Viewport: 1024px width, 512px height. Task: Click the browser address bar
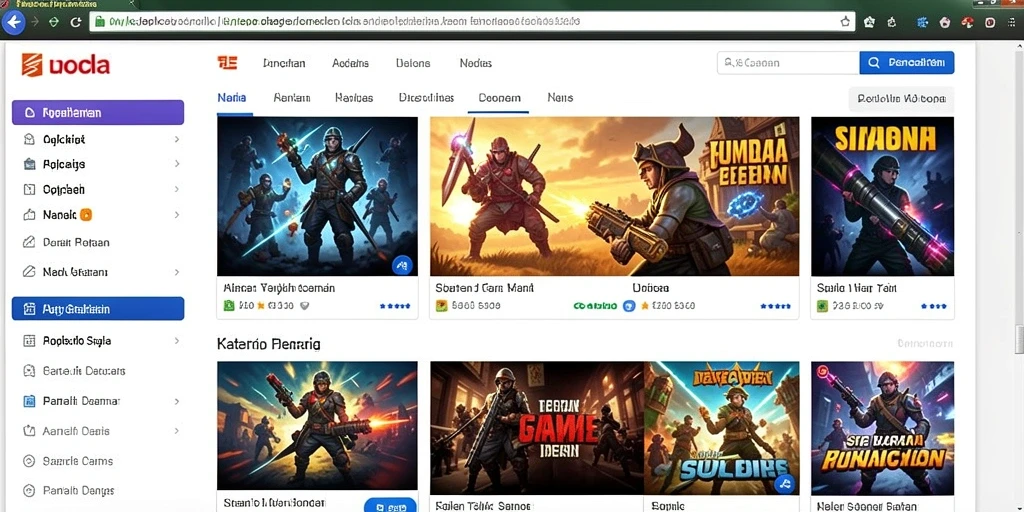tap(473, 22)
